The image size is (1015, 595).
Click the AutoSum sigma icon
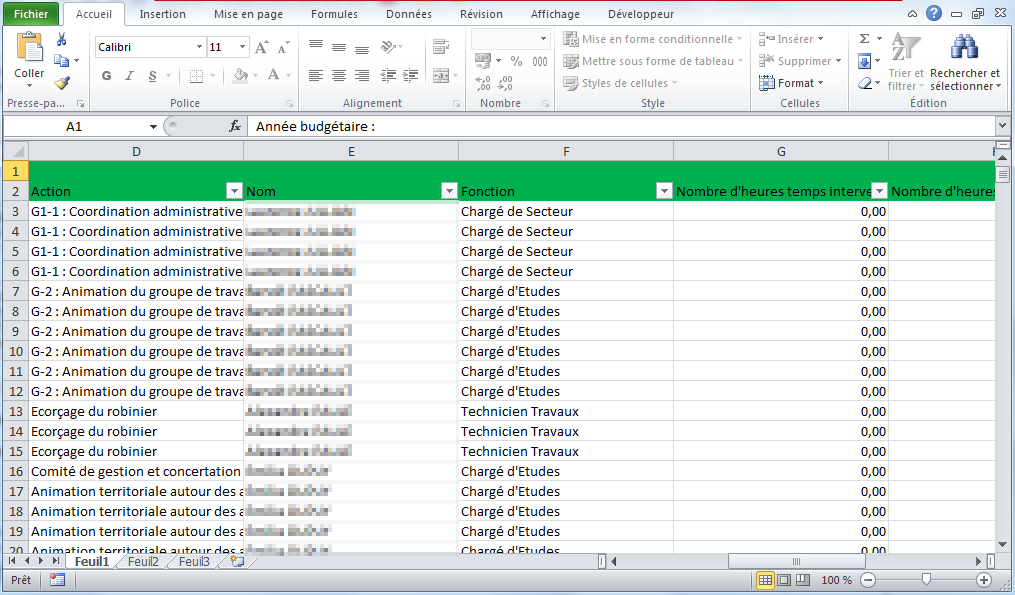tap(865, 39)
